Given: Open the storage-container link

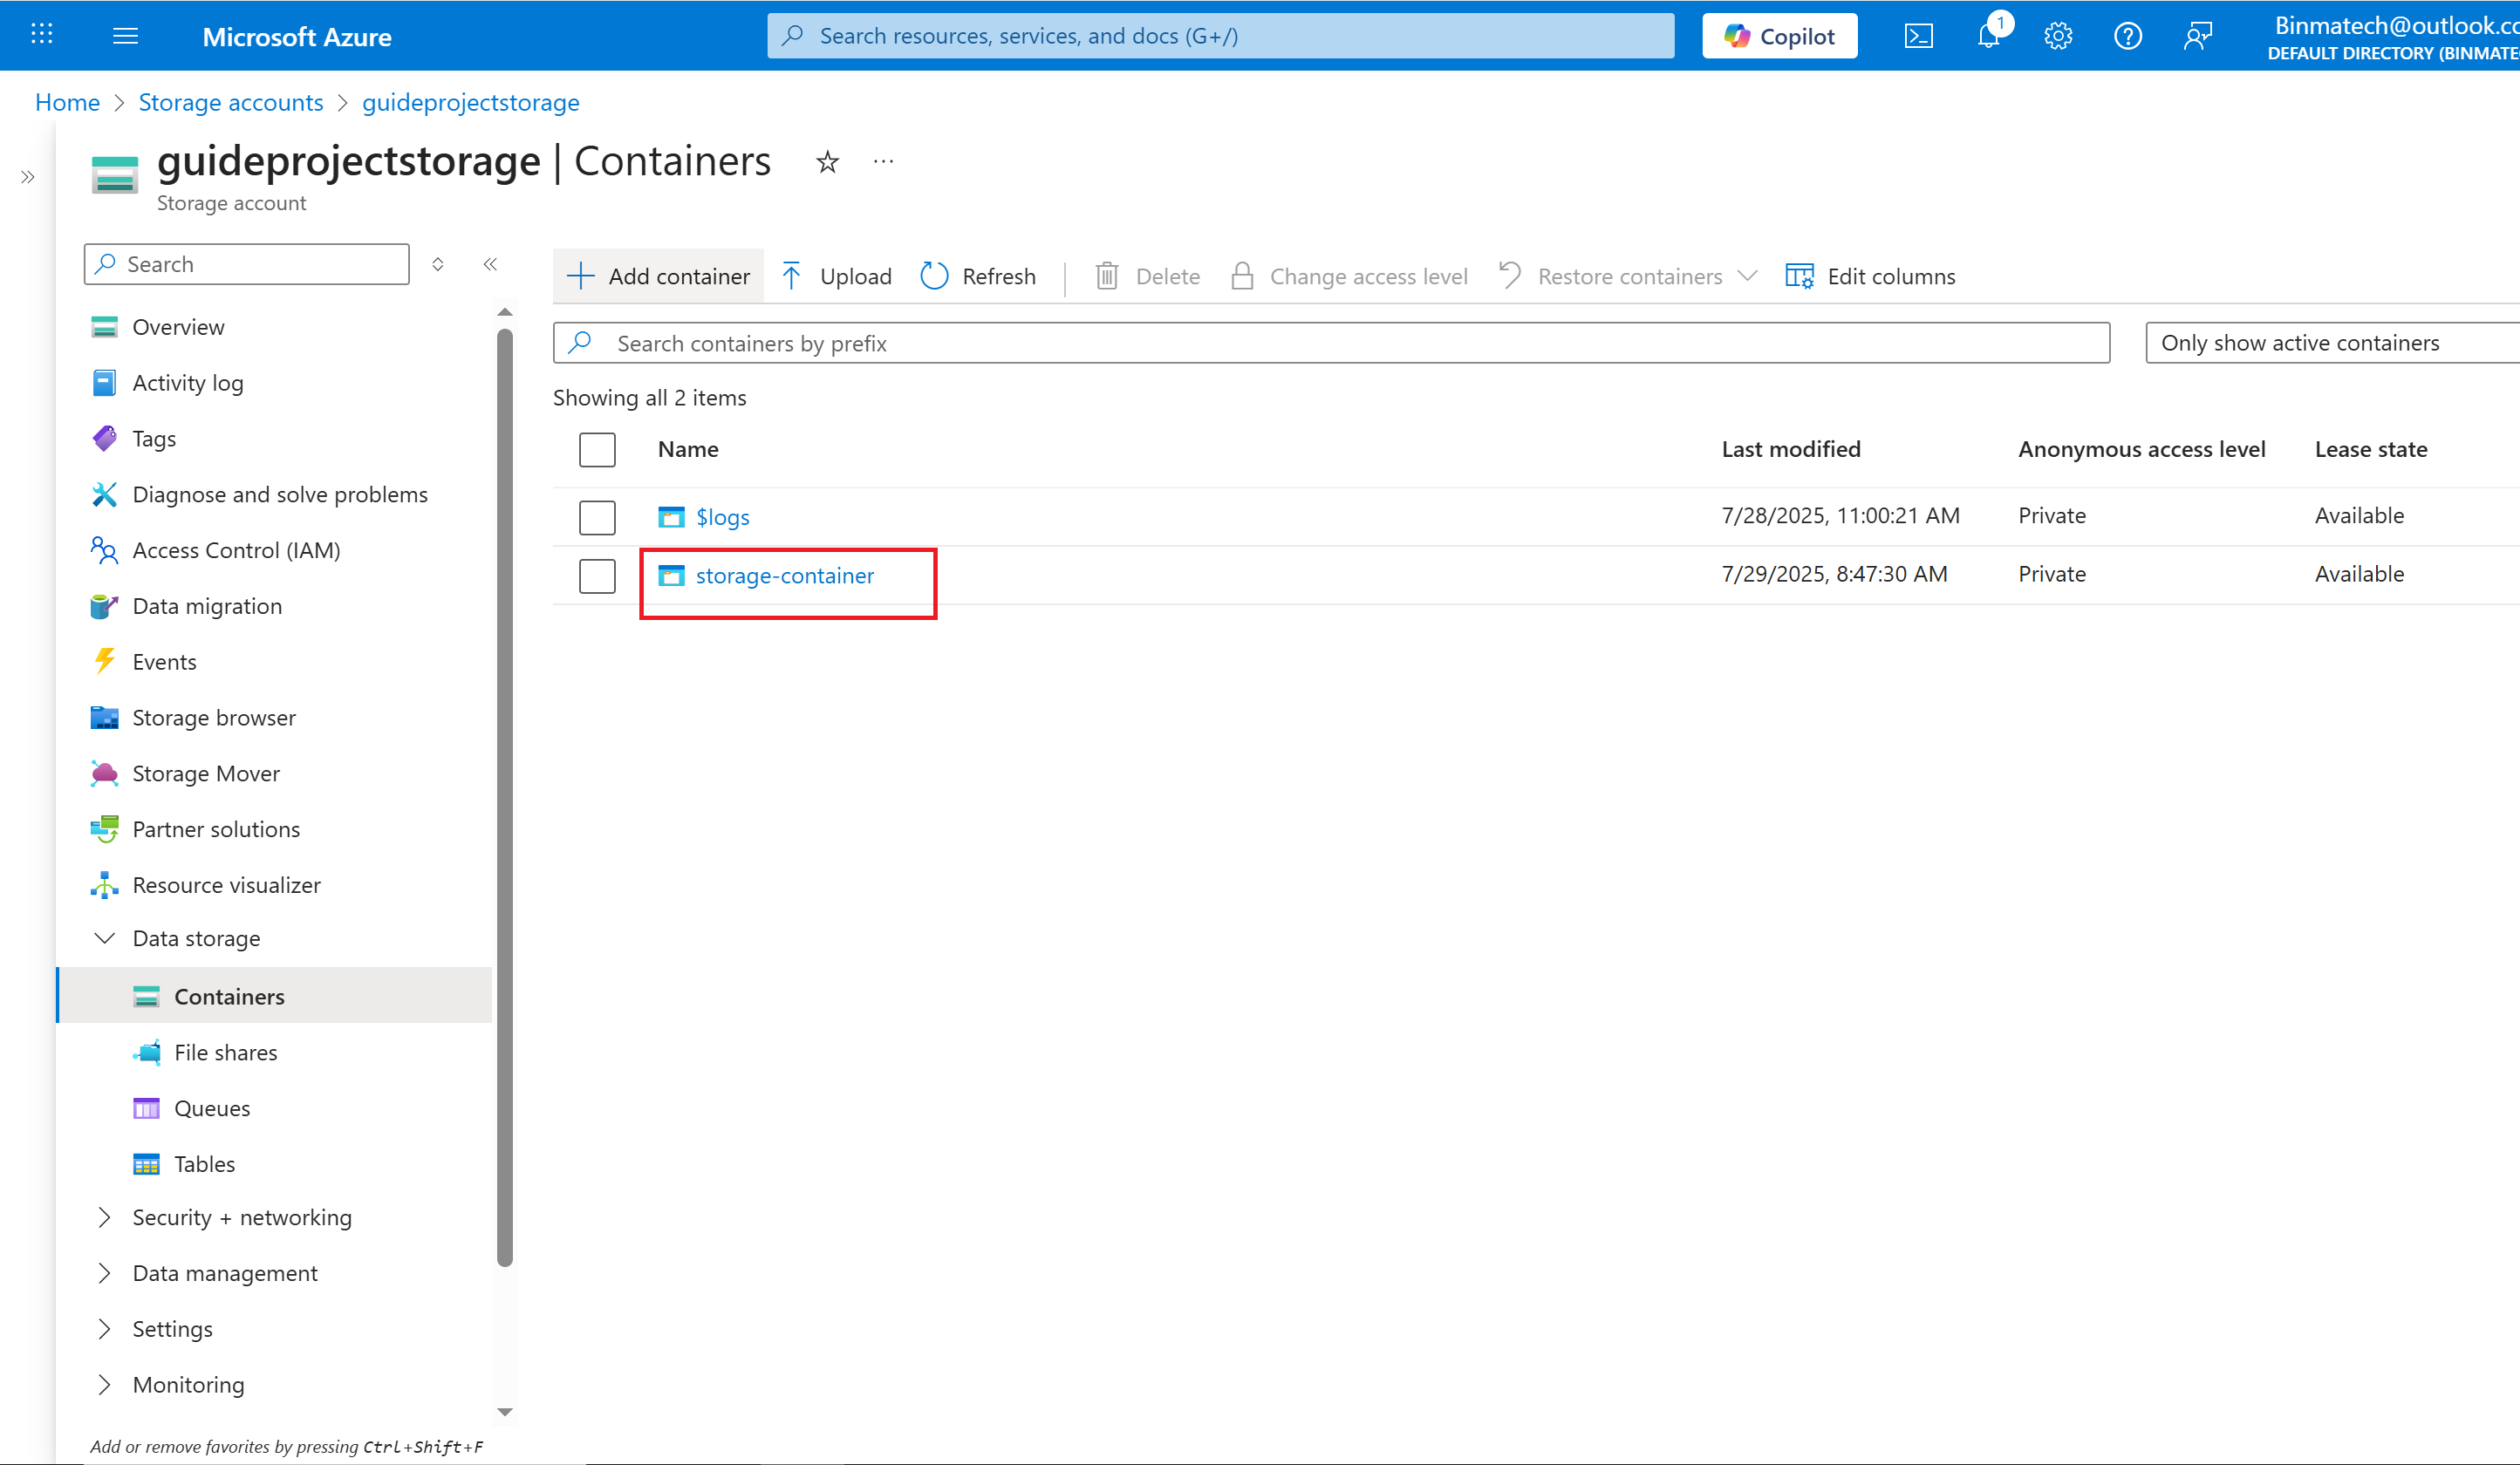Looking at the screenshot, I should click(784, 576).
